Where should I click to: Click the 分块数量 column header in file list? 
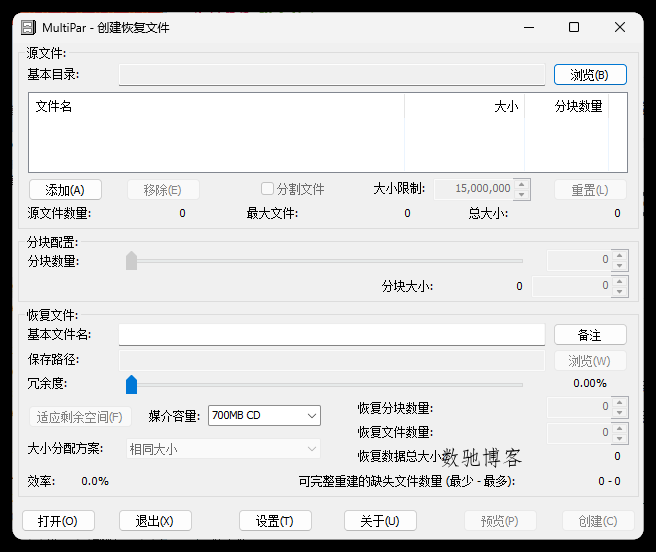566,106
